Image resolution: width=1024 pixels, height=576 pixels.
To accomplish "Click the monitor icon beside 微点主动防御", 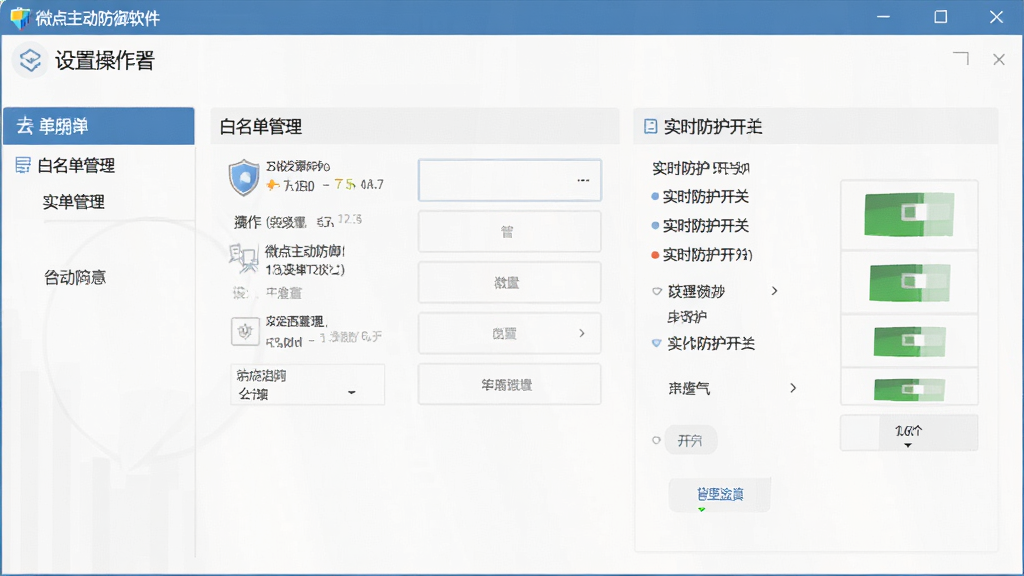I will click(244, 259).
